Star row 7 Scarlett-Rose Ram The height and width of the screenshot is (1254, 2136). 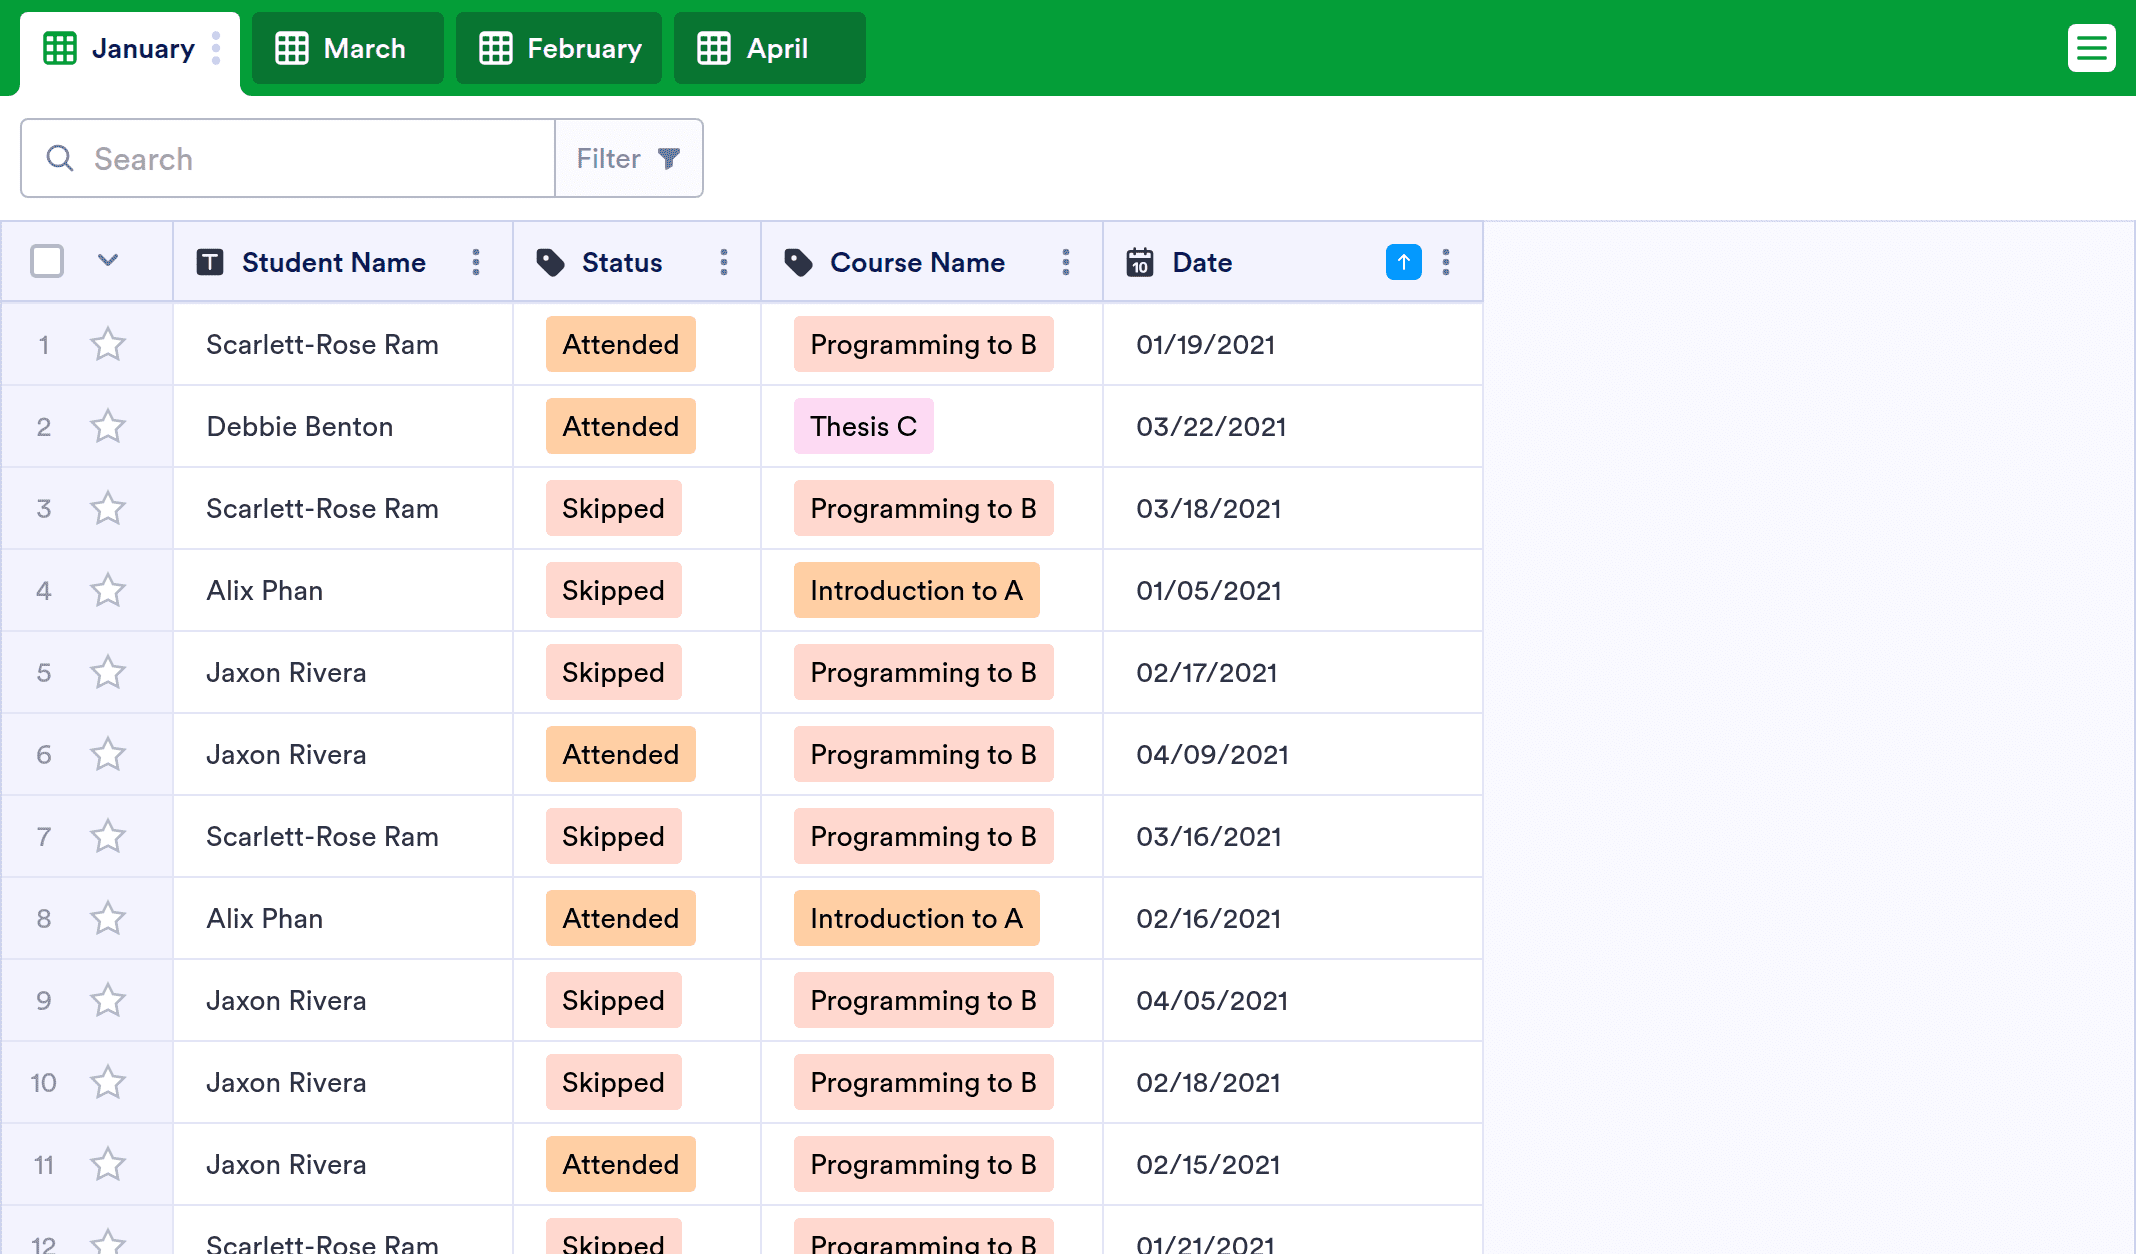coord(108,836)
